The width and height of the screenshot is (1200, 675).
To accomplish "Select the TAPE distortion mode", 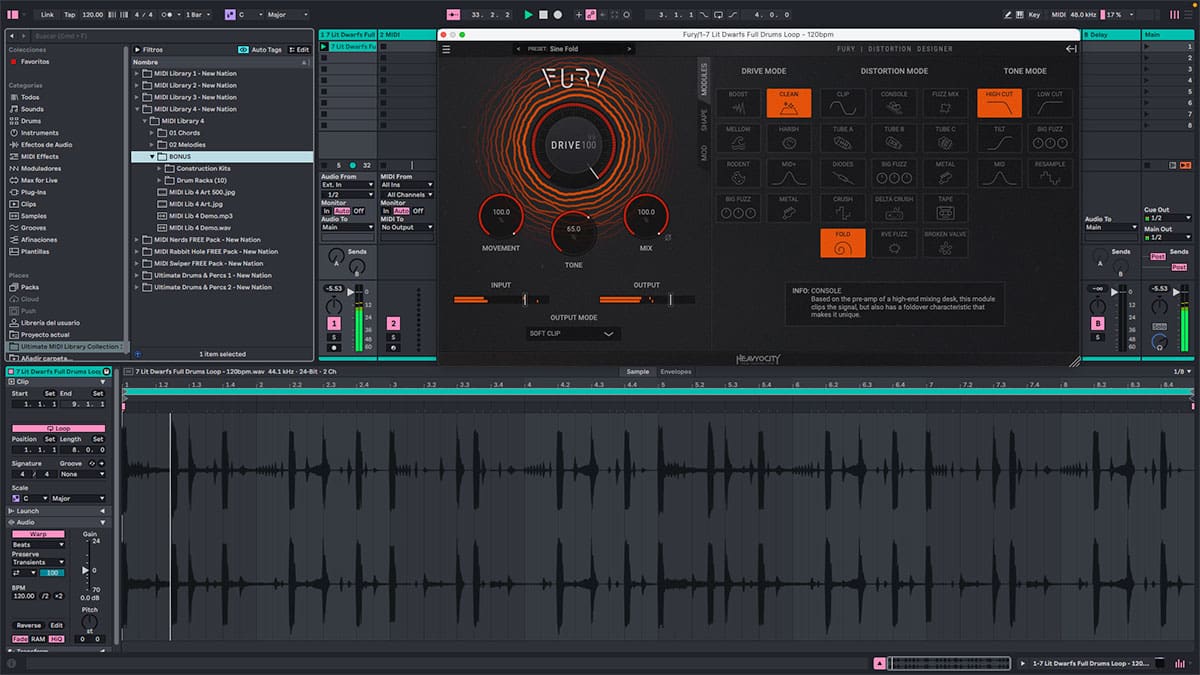I will tap(945, 208).
